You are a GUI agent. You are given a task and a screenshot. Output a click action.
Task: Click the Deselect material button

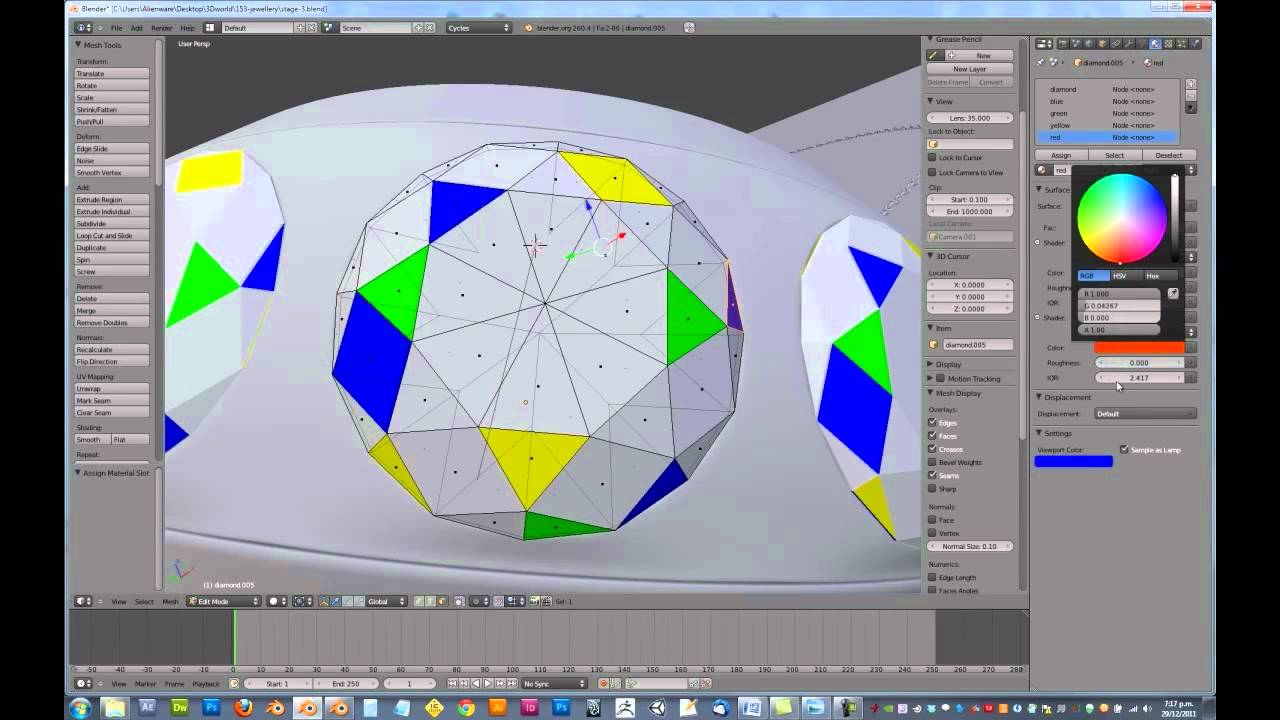1168,155
